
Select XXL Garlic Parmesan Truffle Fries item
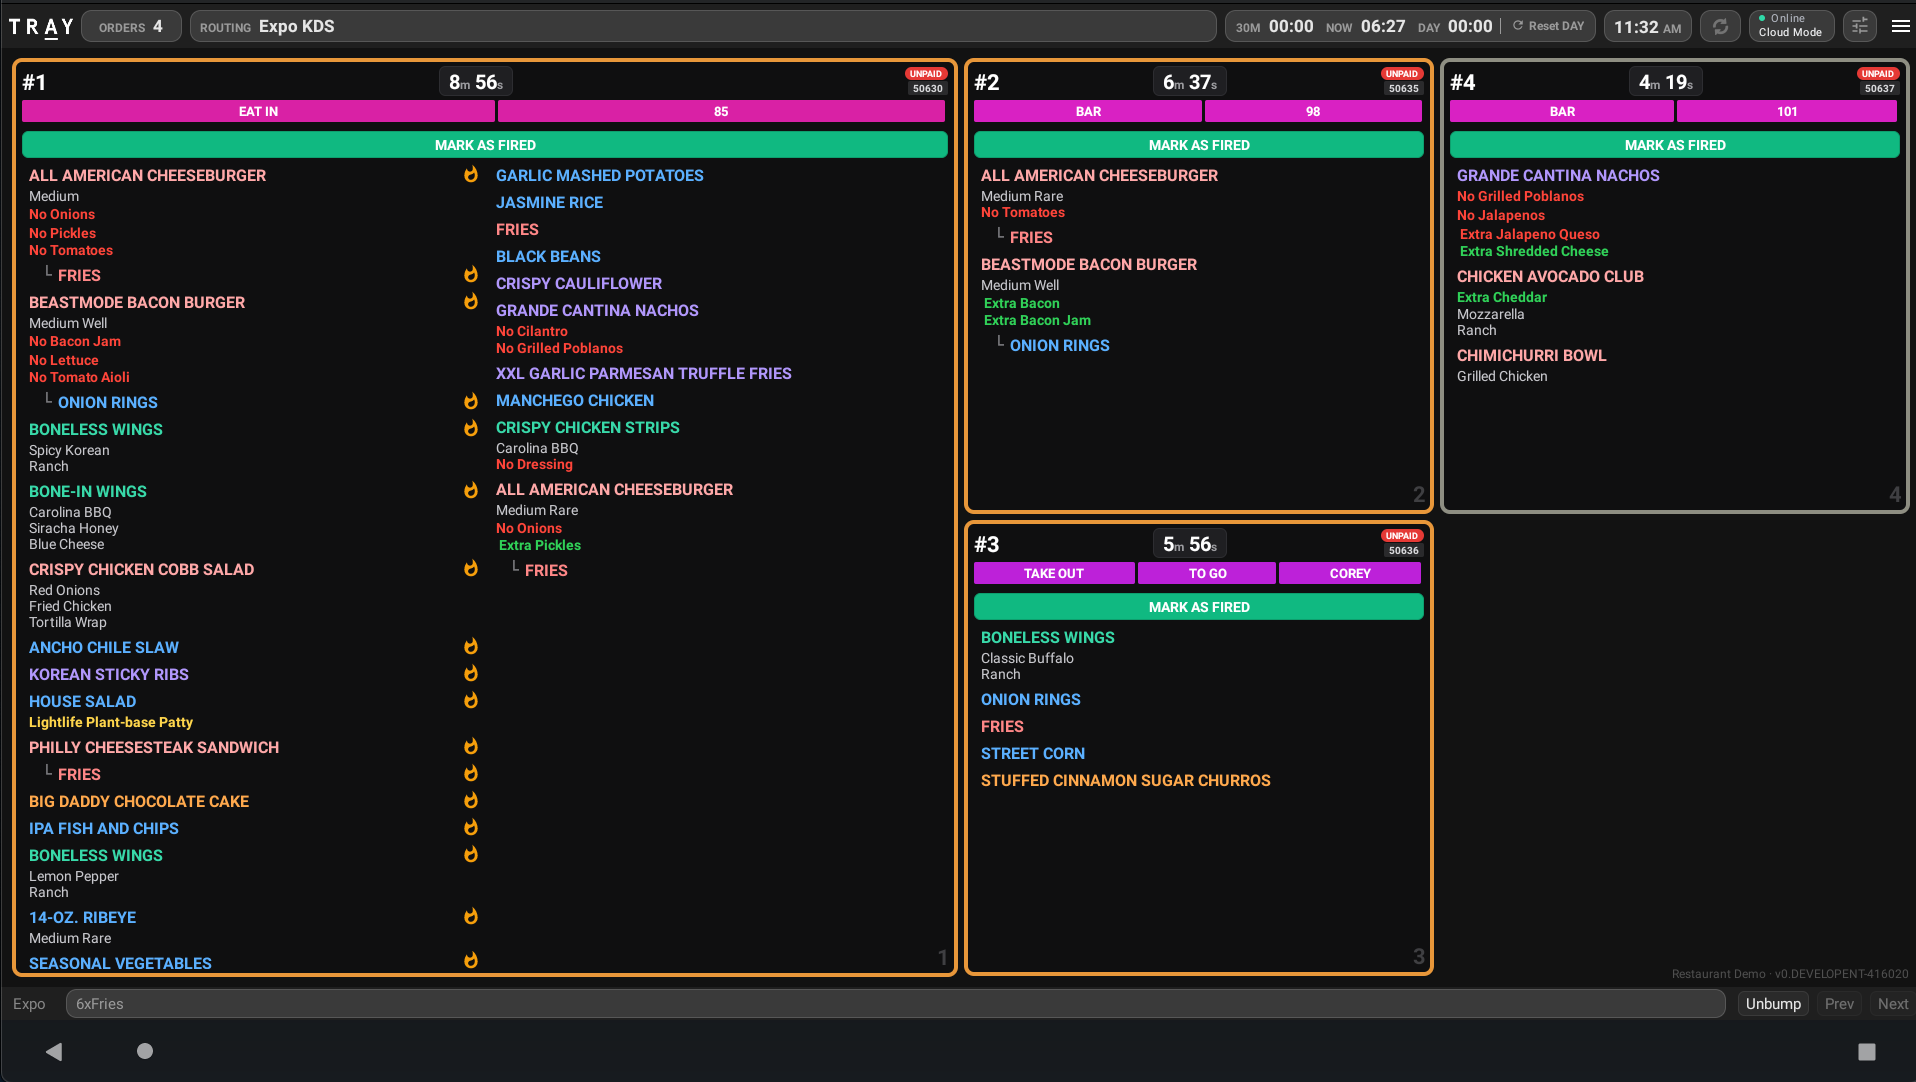tap(644, 373)
